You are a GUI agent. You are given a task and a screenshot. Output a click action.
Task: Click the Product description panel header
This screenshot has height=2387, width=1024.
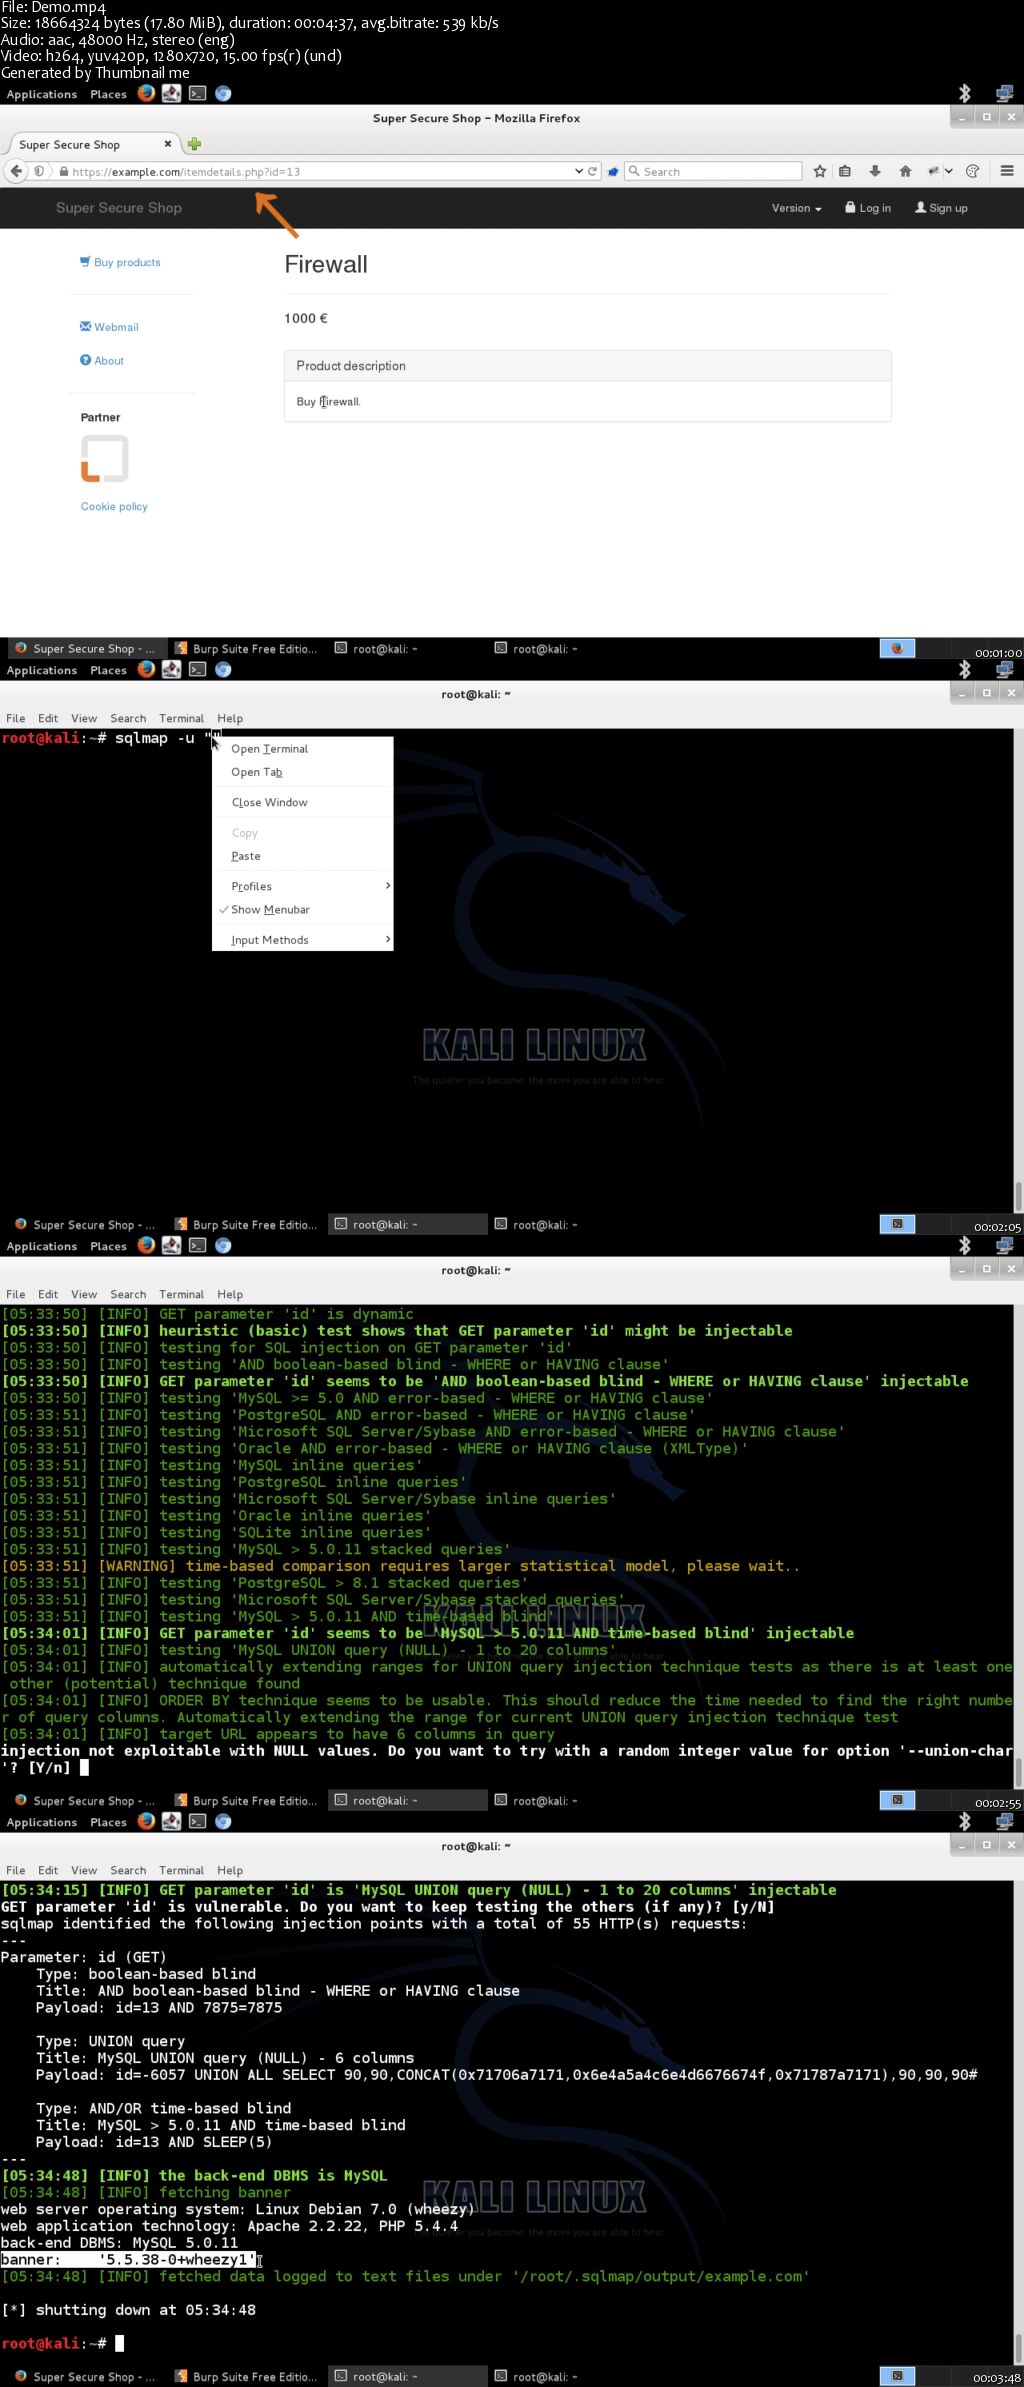point(588,366)
